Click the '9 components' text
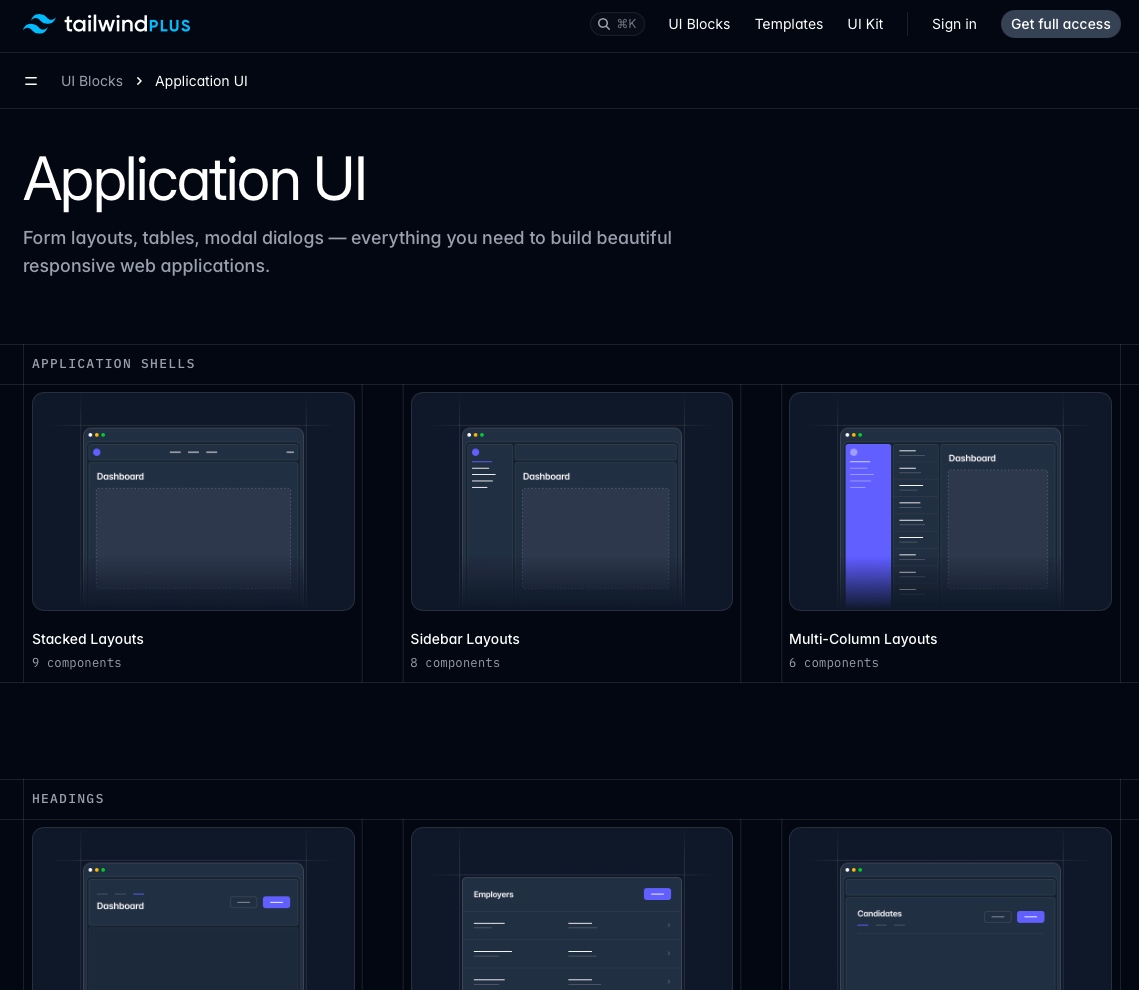This screenshot has height=990, width=1139. (x=76, y=663)
